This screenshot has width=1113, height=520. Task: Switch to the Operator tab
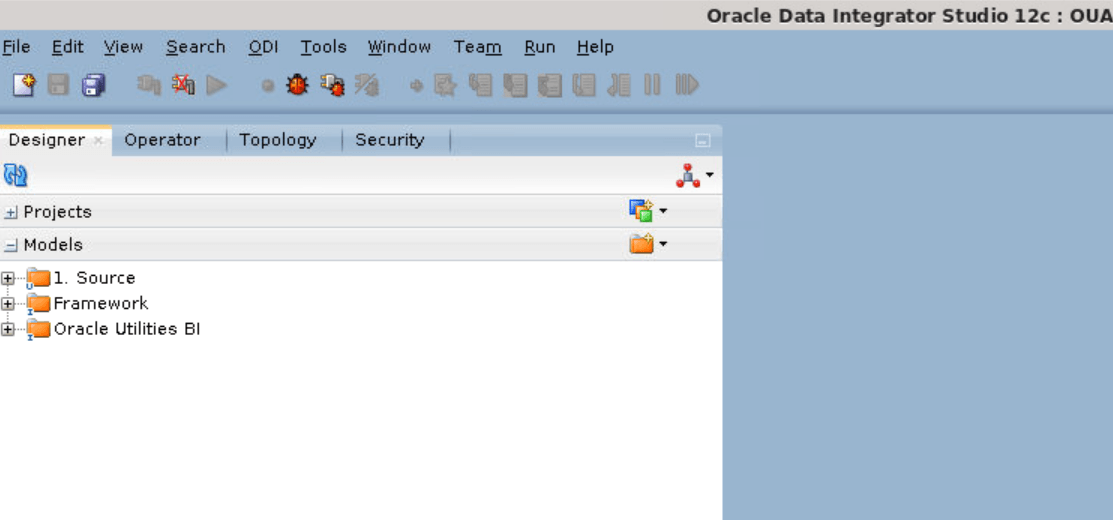tap(163, 140)
